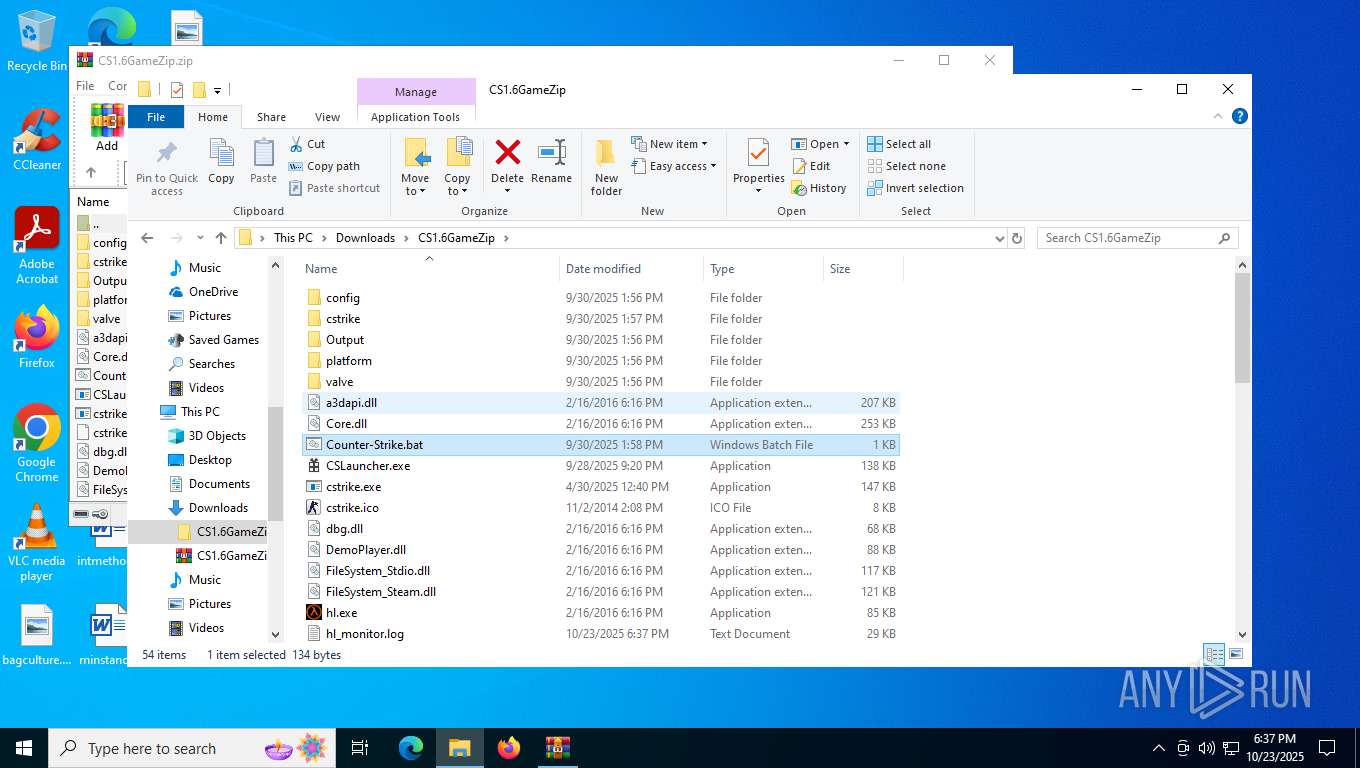Navigate back with the left arrow

147,238
